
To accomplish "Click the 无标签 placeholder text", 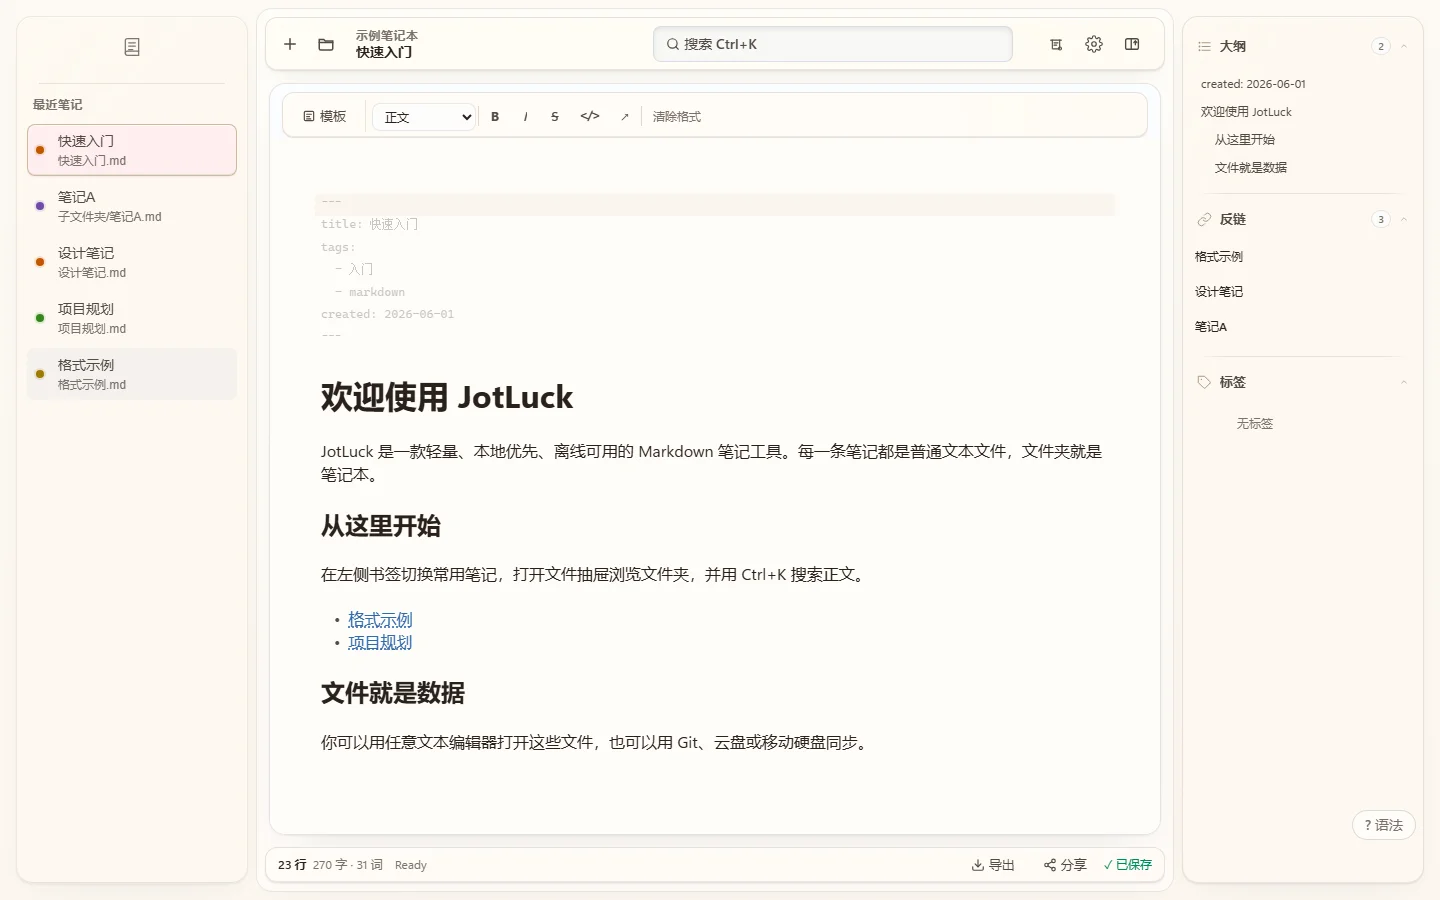I will pyautogui.click(x=1255, y=424).
